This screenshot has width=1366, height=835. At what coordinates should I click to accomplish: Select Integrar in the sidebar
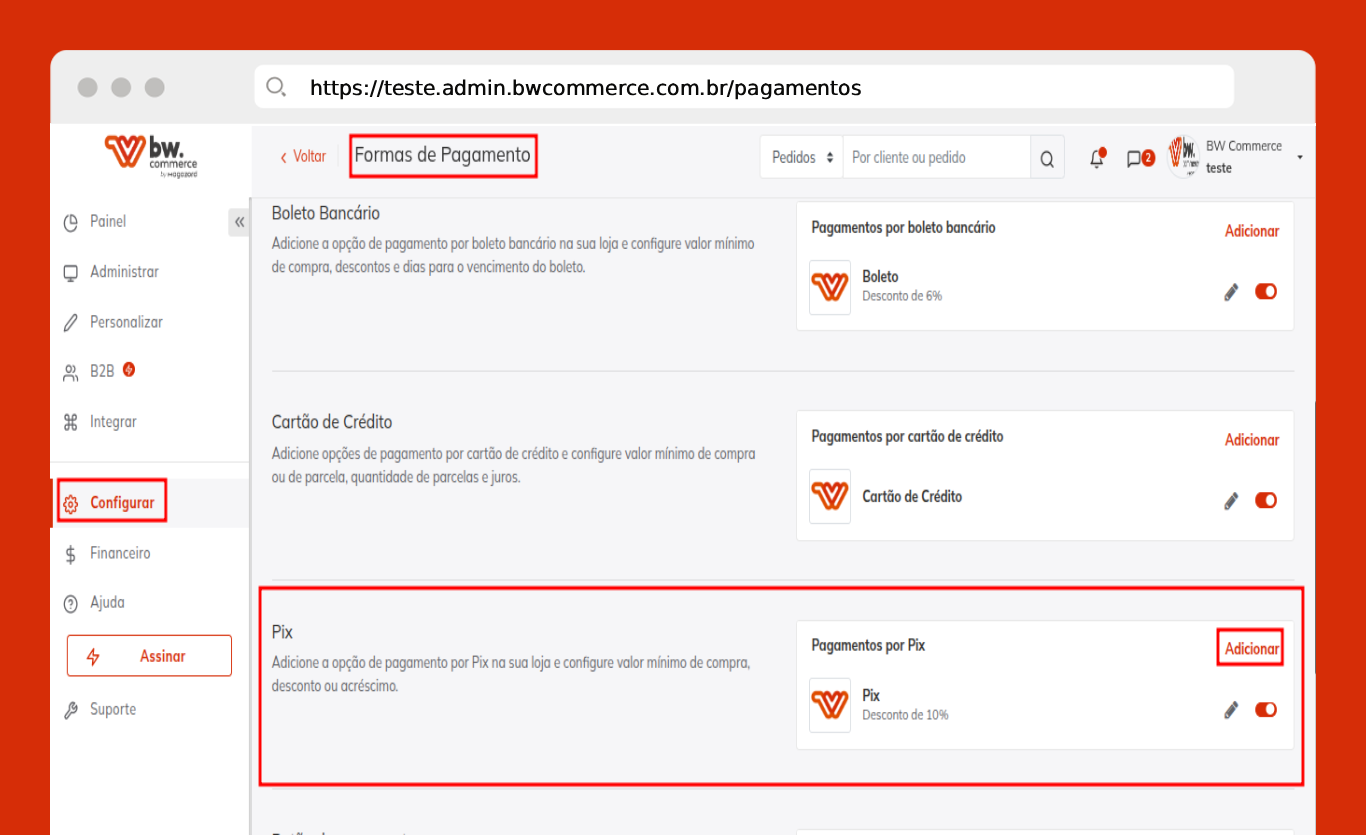click(112, 422)
